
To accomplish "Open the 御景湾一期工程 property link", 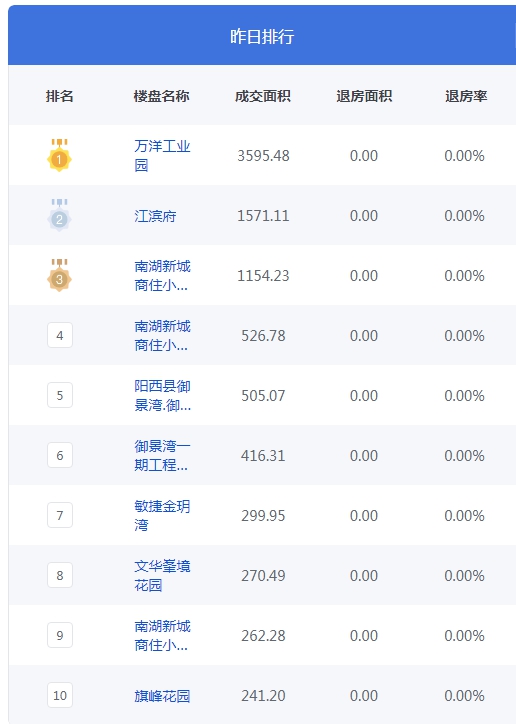I will [162, 456].
